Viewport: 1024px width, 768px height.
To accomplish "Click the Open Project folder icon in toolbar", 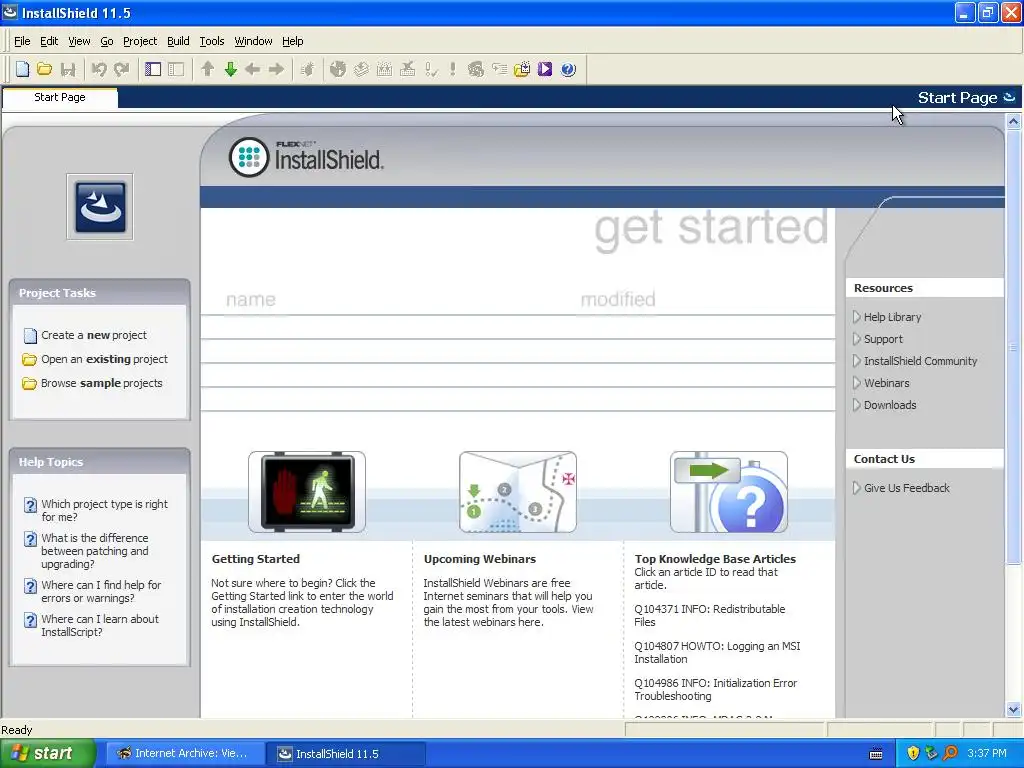I will pos(44,69).
